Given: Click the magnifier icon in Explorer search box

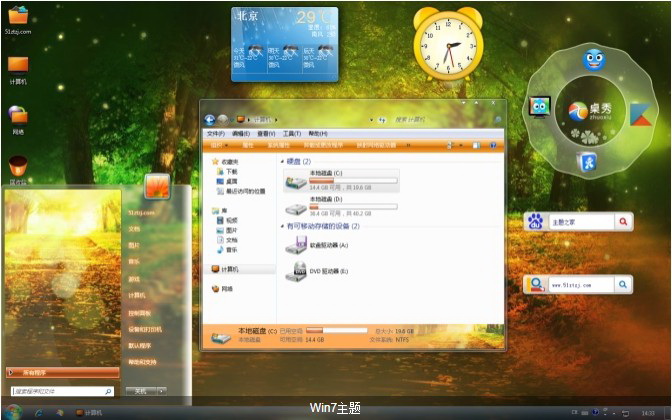Looking at the screenshot, I should pyautogui.click(x=498, y=120).
